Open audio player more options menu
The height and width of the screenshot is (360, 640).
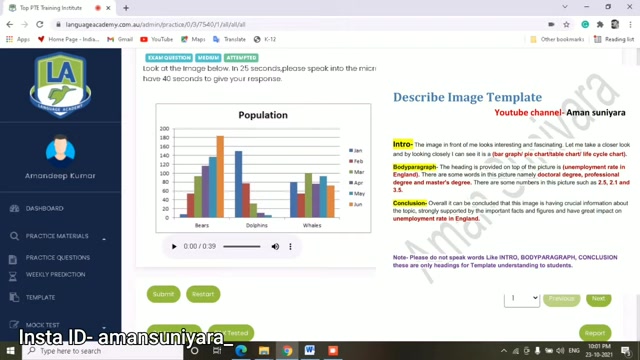[290, 247]
